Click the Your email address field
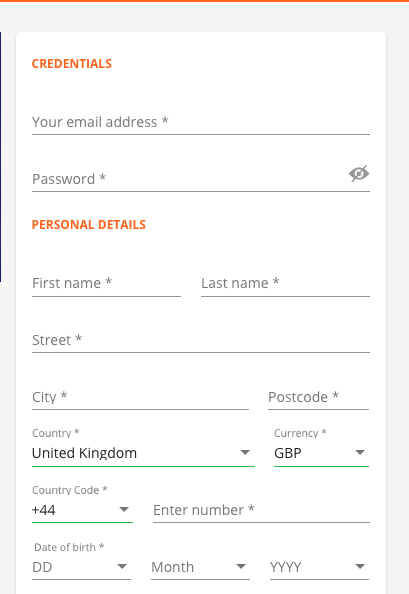 click(201, 122)
